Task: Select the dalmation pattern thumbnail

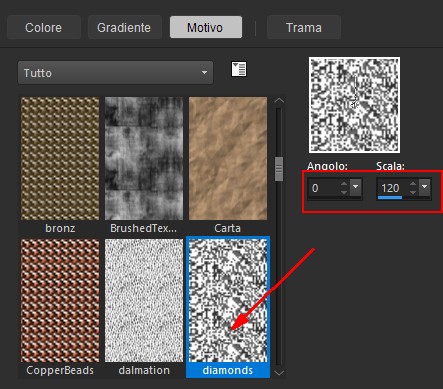Action: point(144,300)
